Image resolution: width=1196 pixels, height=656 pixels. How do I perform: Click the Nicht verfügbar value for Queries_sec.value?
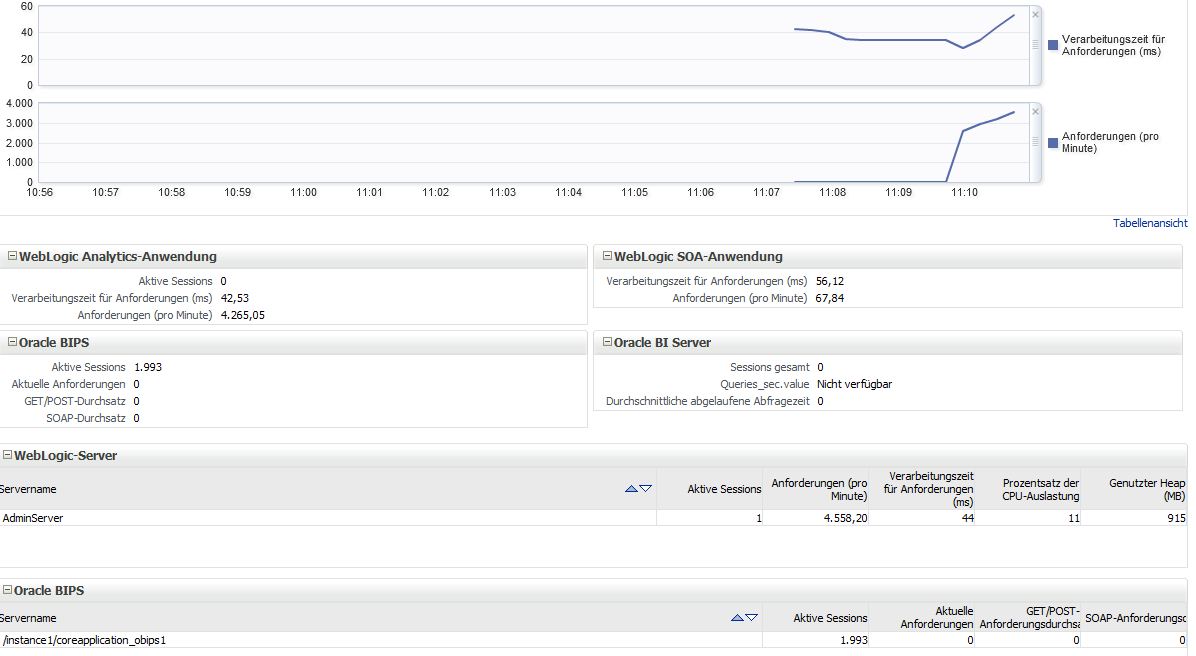click(854, 384)
